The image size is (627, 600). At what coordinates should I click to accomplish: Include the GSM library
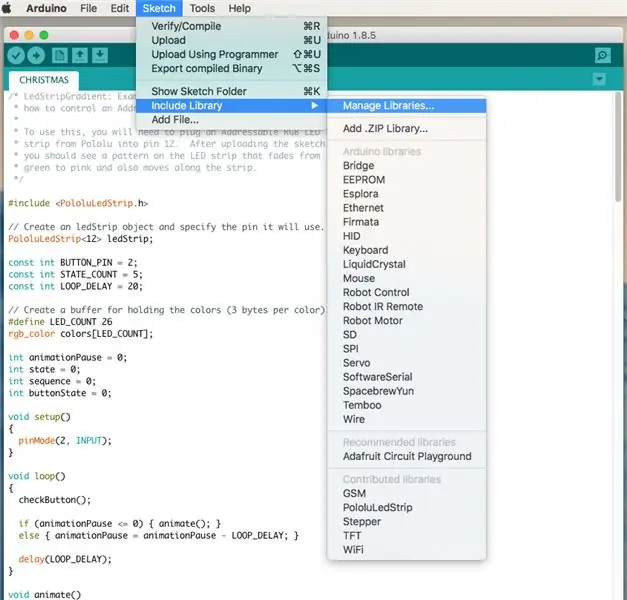[x=406, y=493]
